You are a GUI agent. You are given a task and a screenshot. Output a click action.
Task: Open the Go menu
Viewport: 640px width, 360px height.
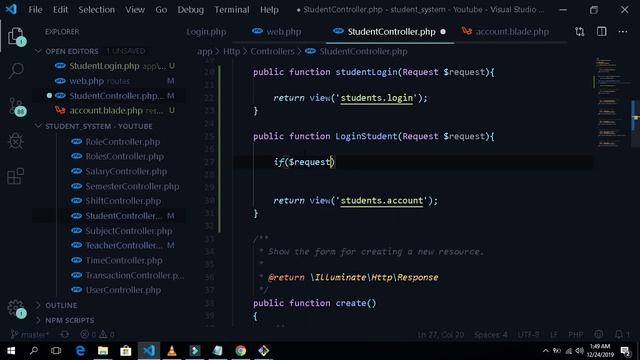161,9
